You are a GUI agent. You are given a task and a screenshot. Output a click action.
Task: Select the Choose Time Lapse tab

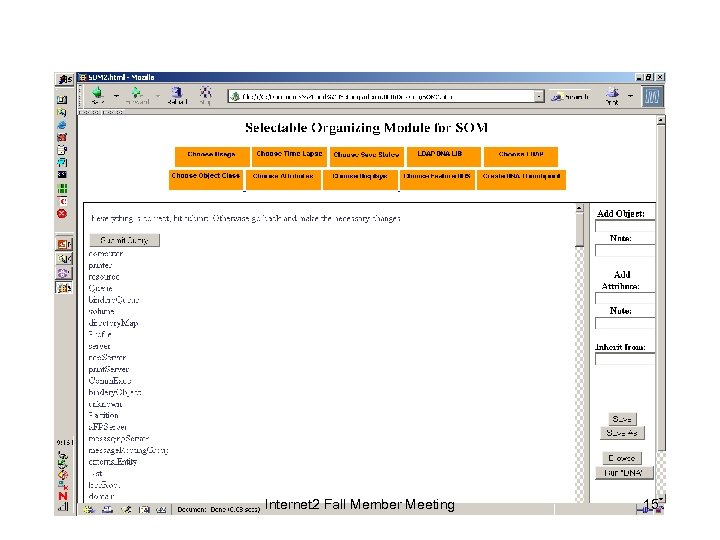(x=289, y=157)
